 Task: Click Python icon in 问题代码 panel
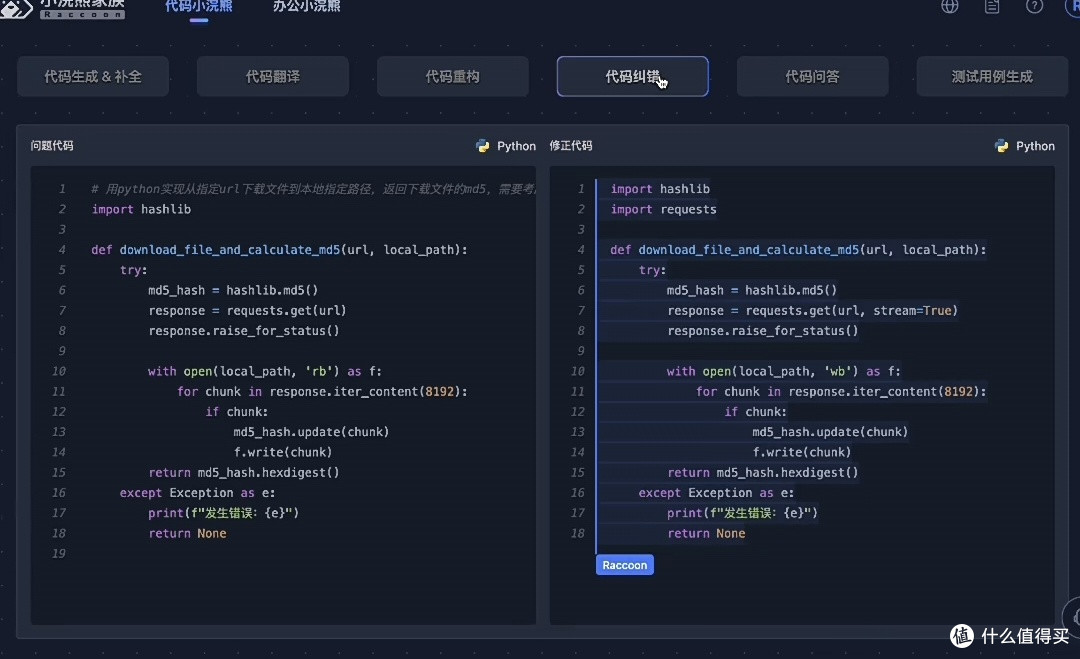[483, 146]
